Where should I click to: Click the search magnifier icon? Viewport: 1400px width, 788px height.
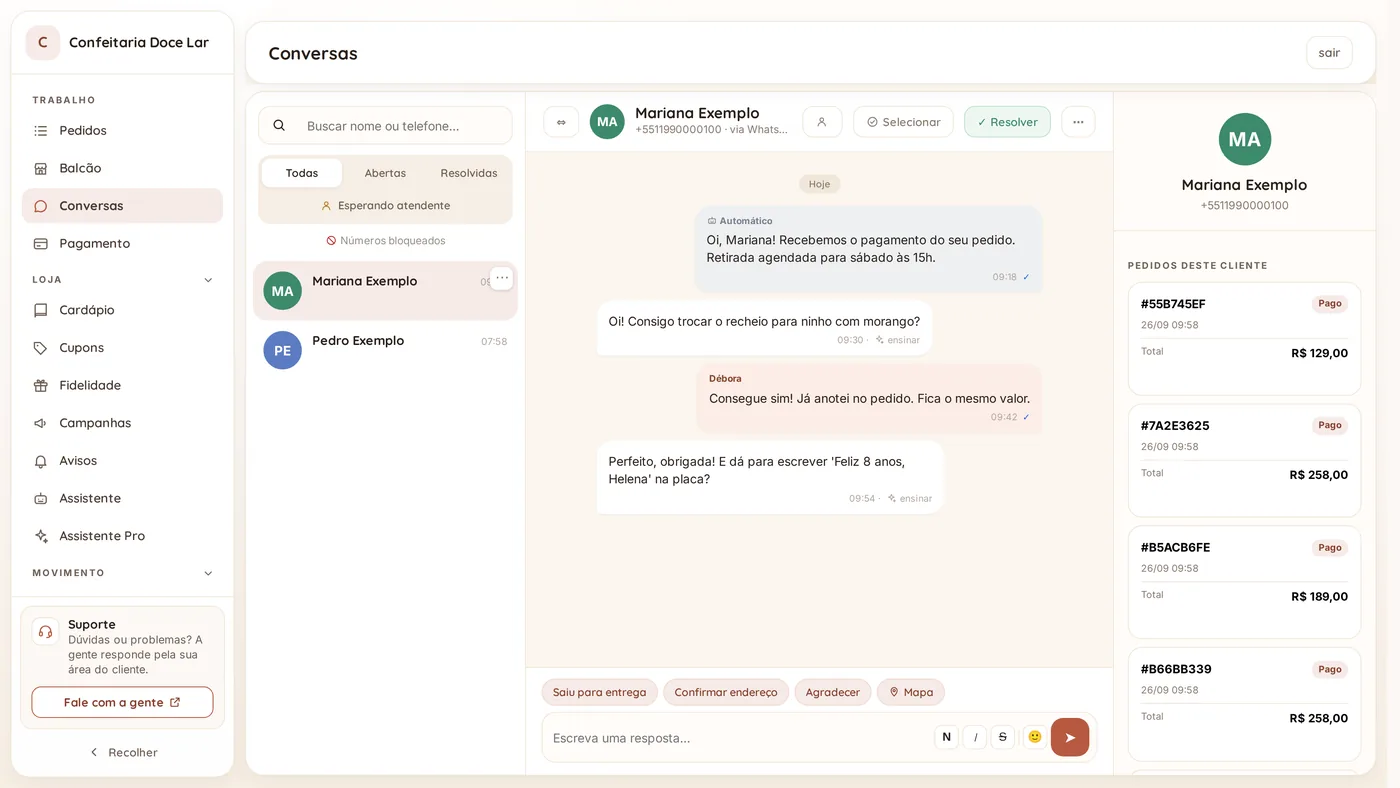point(279,126)
